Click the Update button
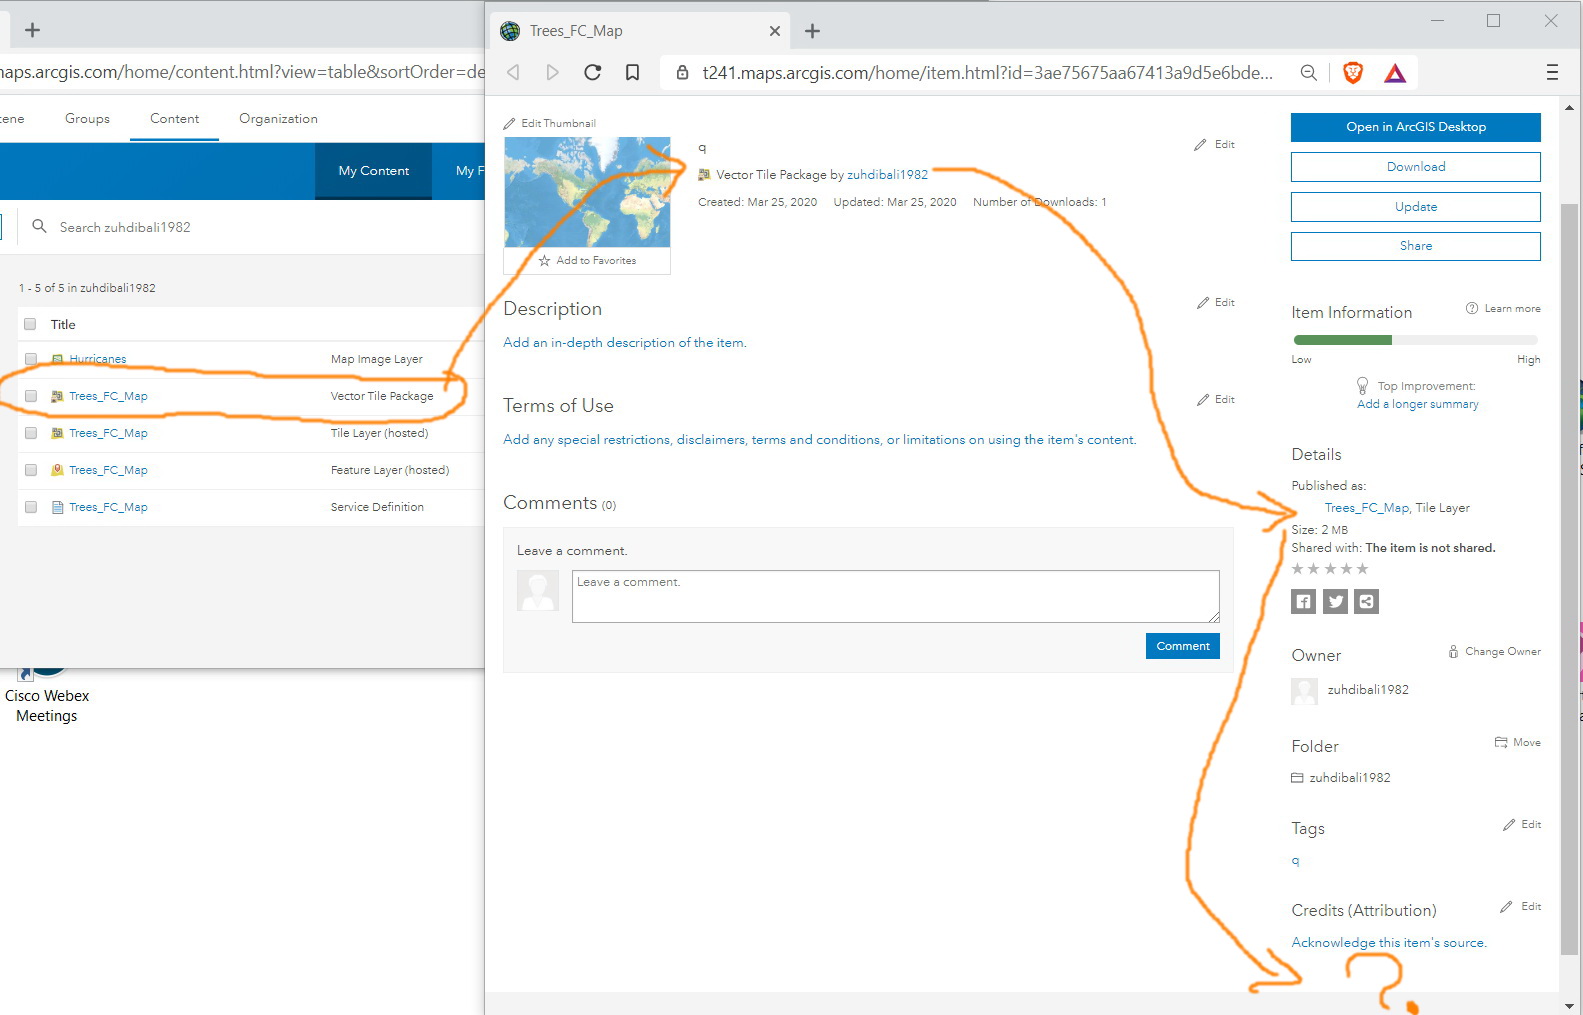 tap(1416, 207)
